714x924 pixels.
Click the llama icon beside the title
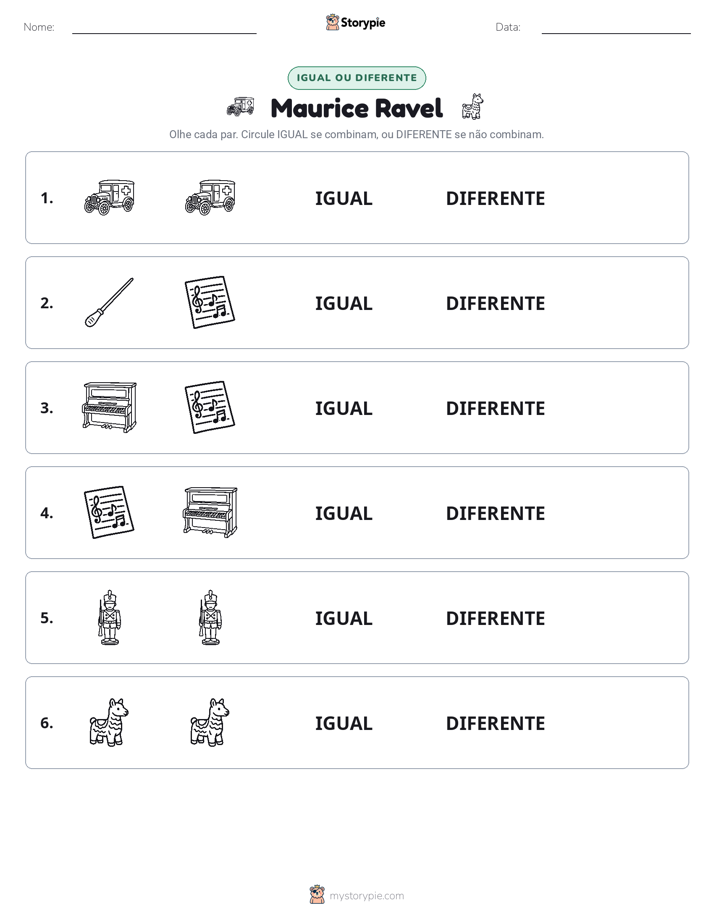tap(472, 106)
